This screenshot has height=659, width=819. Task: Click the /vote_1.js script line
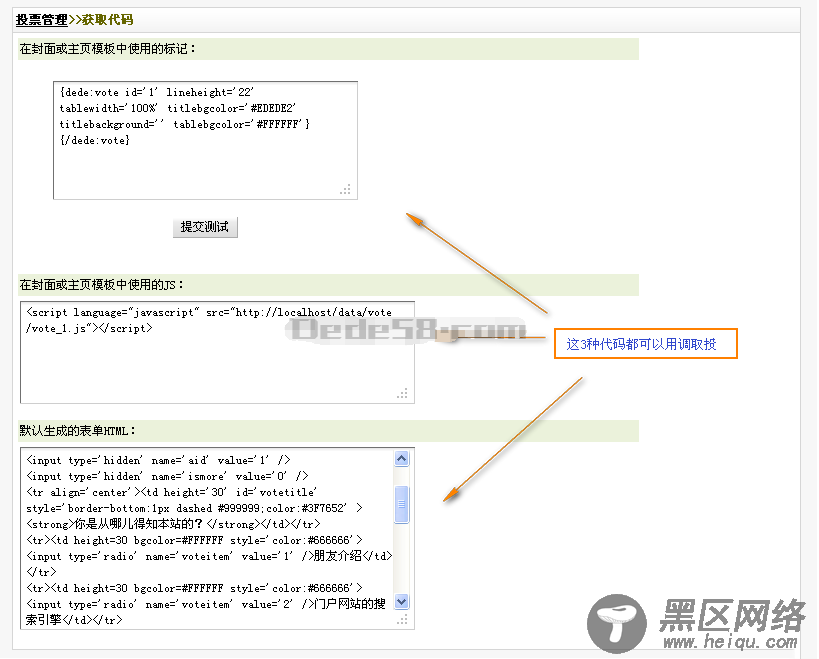[89, 328]
